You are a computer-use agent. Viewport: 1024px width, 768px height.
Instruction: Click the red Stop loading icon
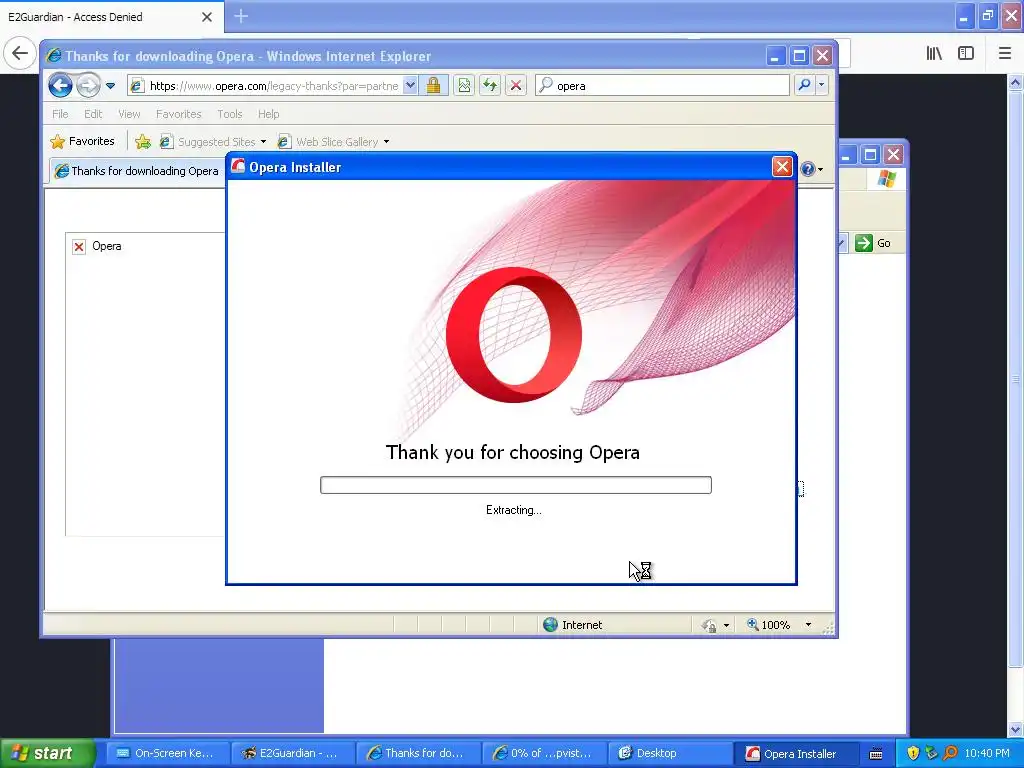(x=516, y=86)
